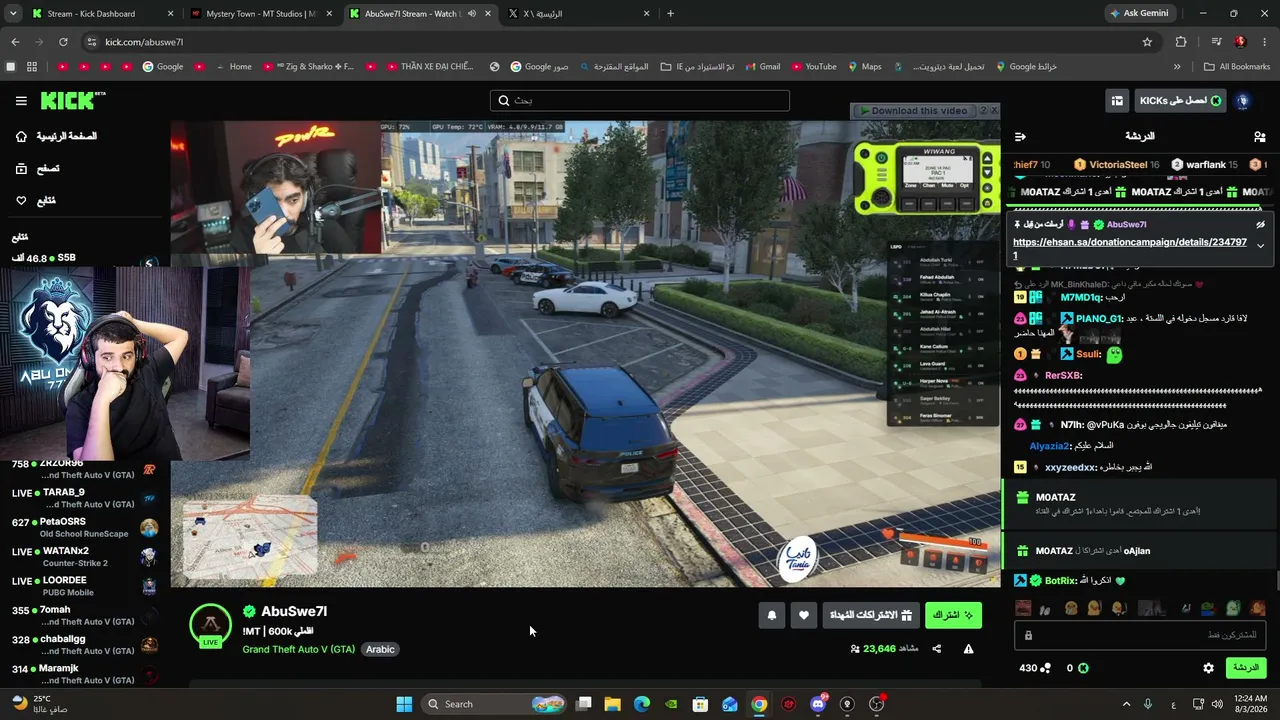Switch to Mystery Town - MT Studios tab
Screen dimensions: 1280x720
(x=262, y=14)
